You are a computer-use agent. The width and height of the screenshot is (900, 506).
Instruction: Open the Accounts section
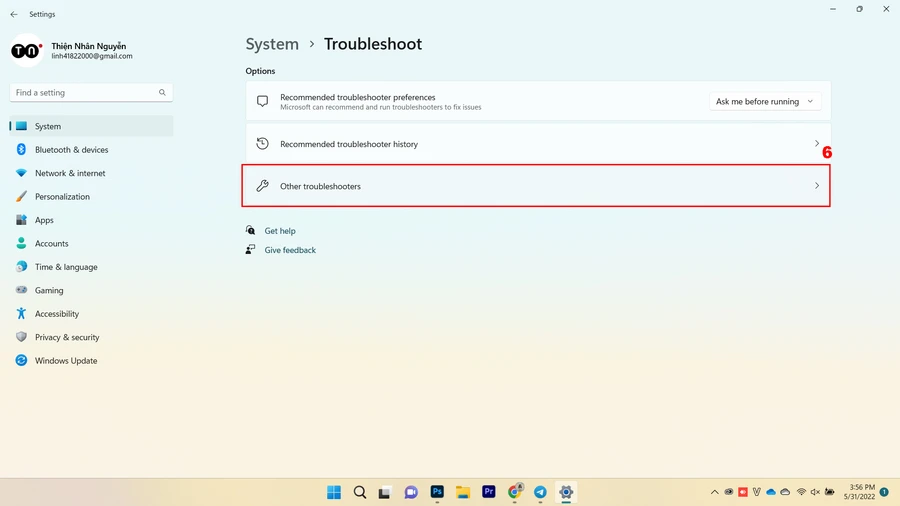pyautogui.click(x=91, y=244)
